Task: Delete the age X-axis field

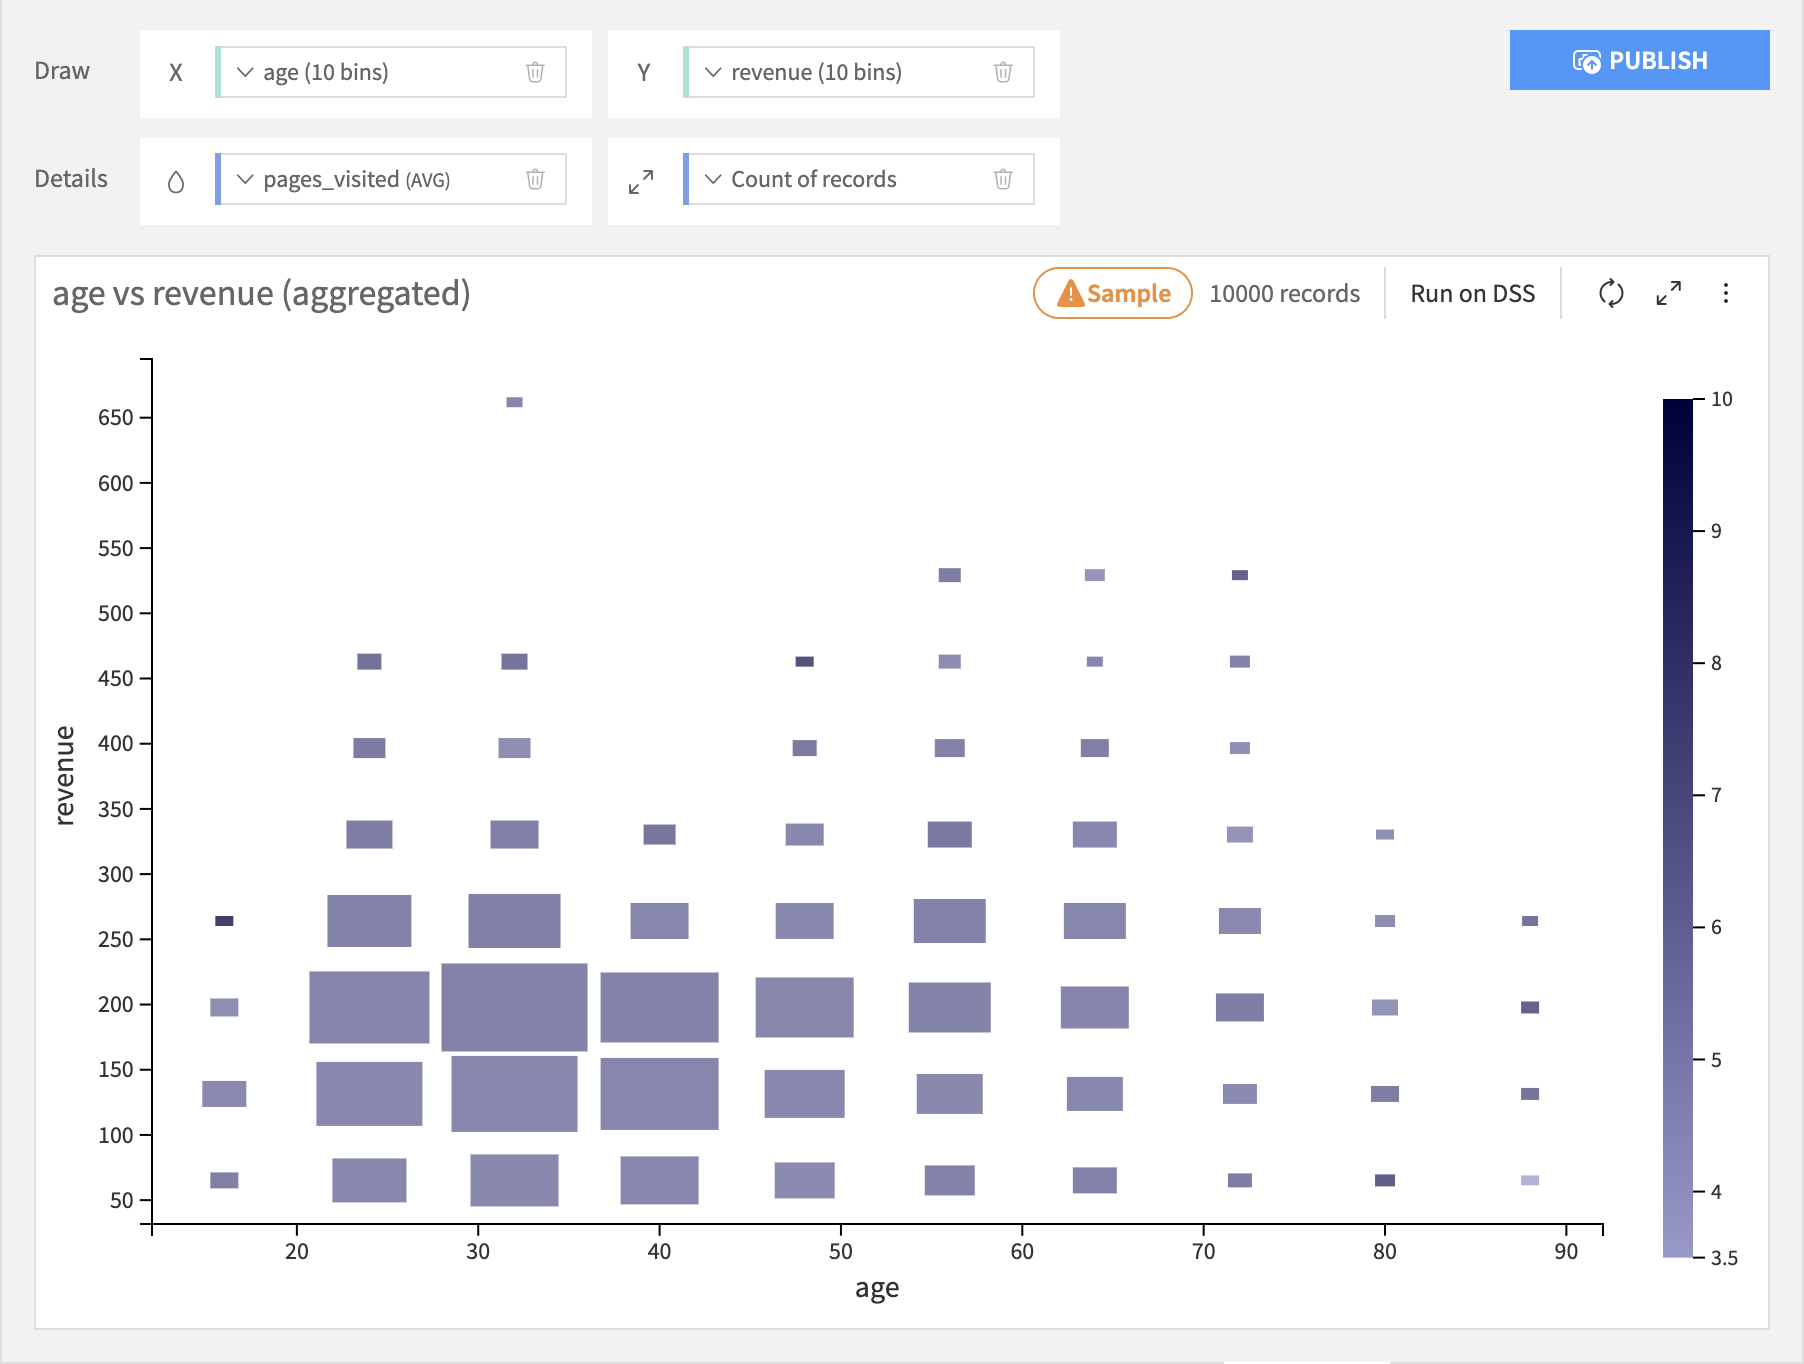Action: pyautogui.click(x=535, y=72)
